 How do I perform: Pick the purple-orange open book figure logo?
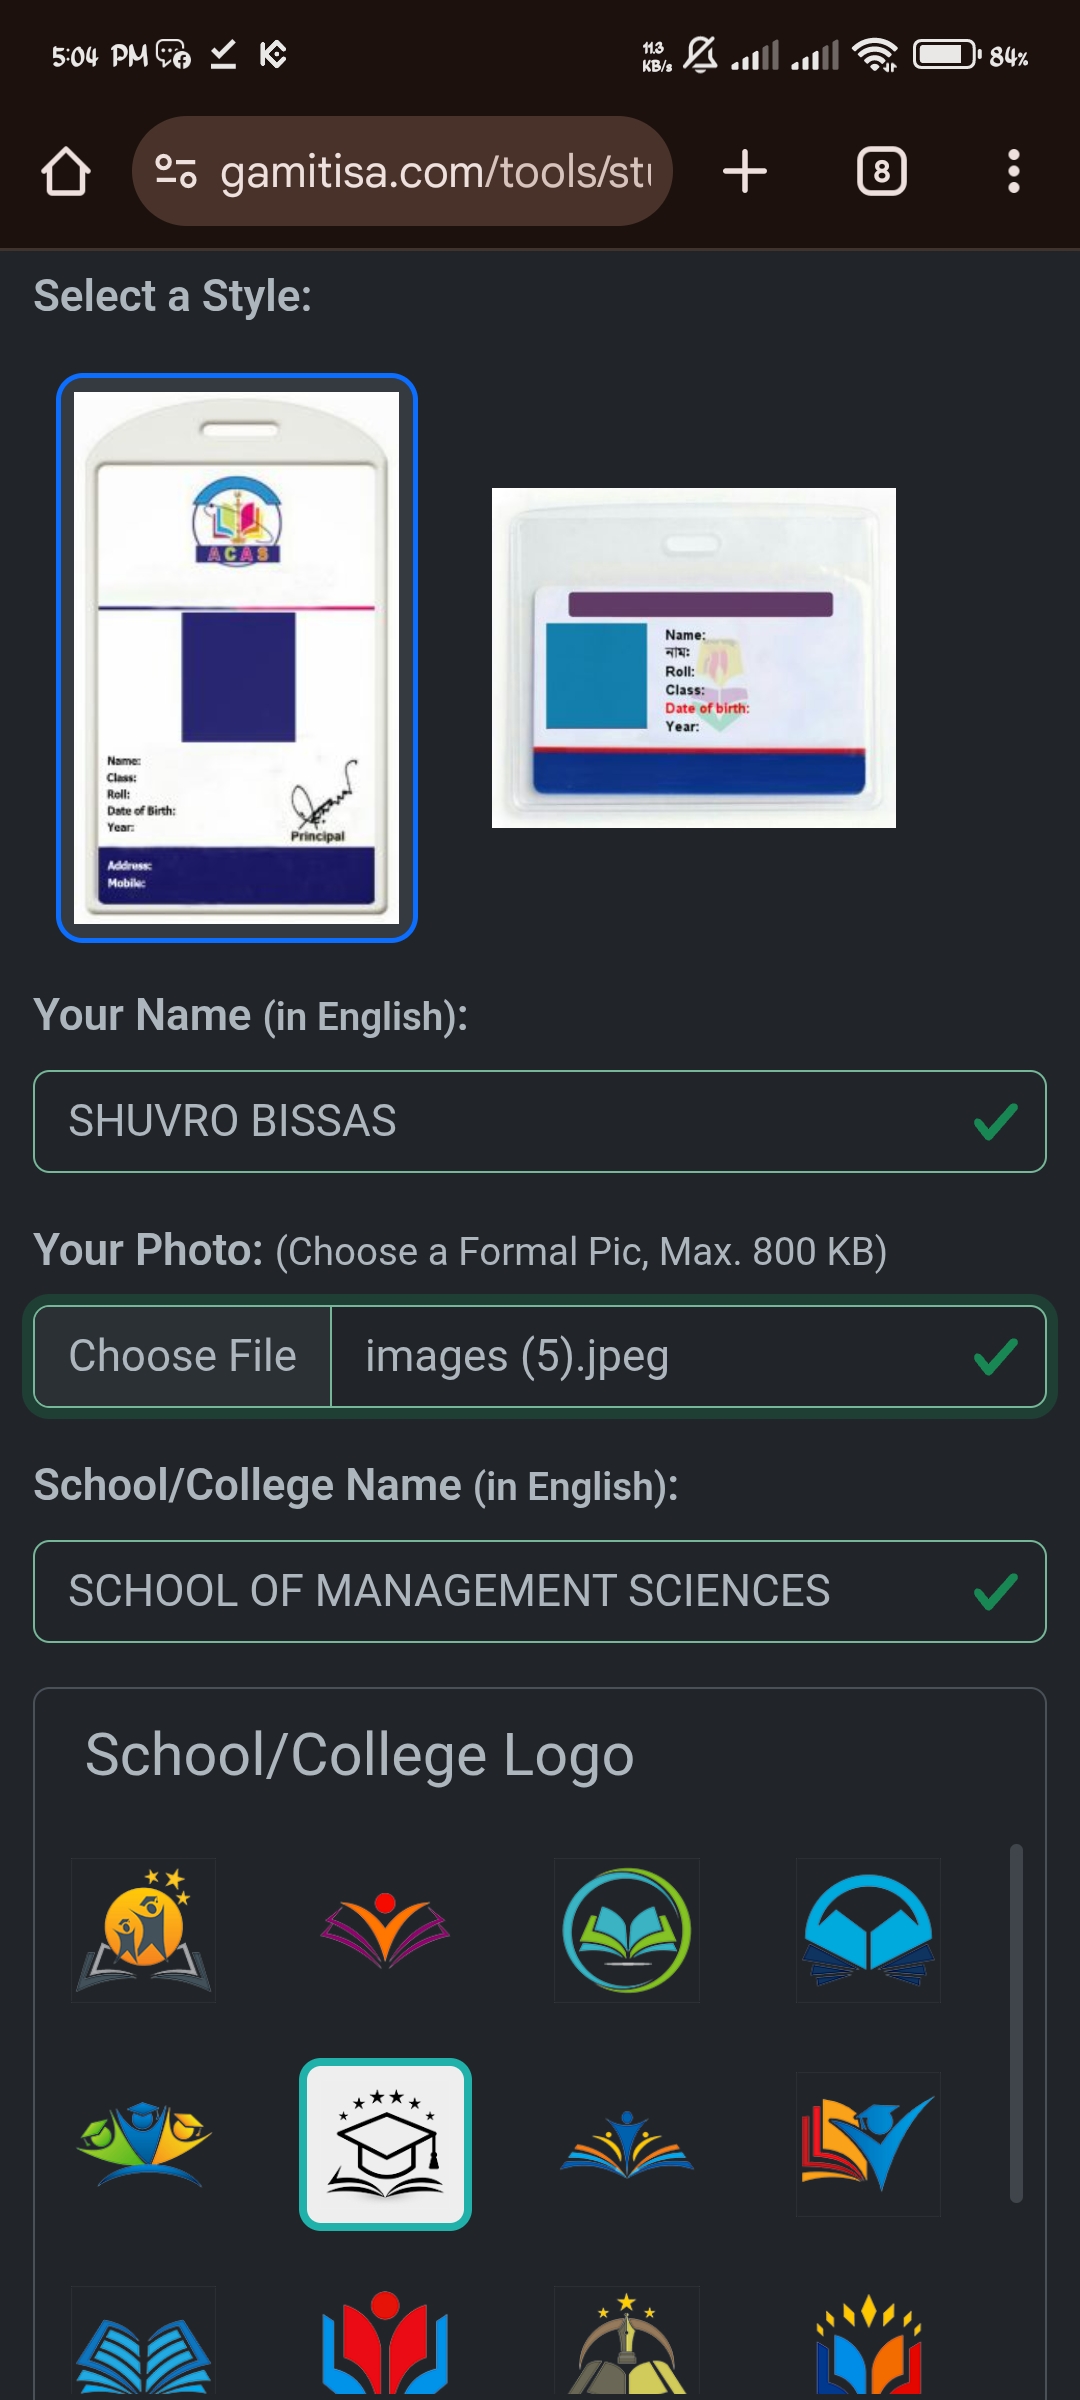point(385,1930)
